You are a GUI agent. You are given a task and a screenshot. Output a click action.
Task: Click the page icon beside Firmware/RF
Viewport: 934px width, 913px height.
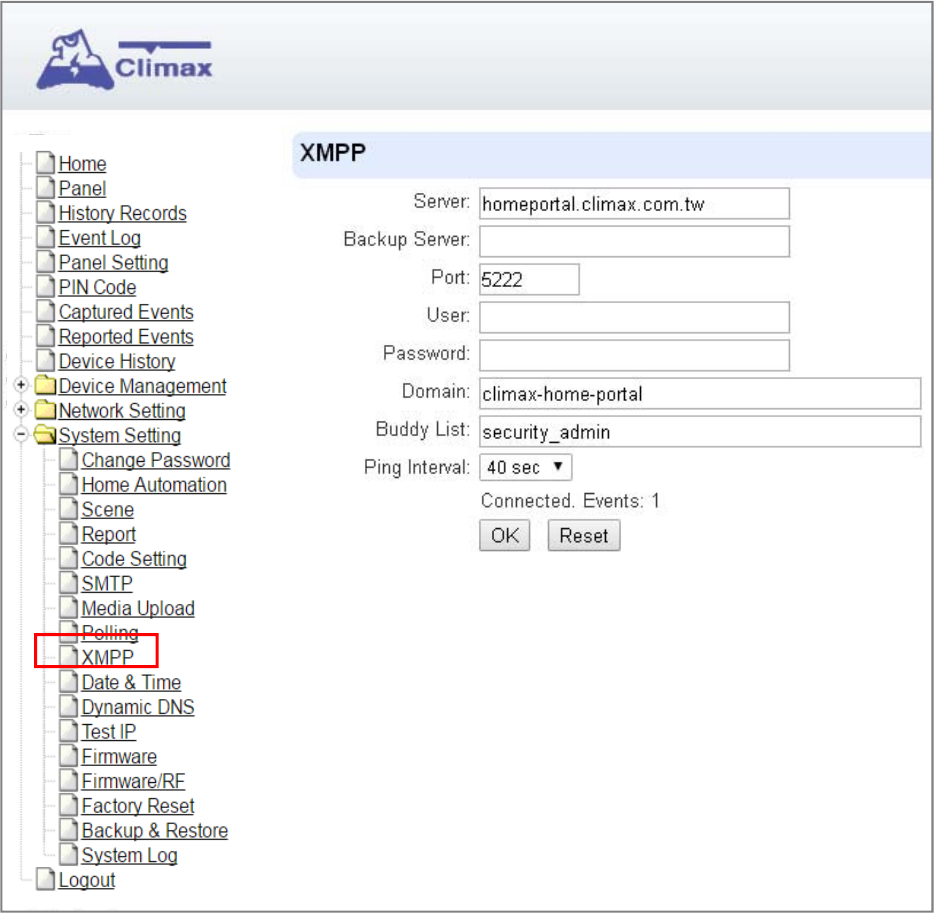(x=69, y=781)
